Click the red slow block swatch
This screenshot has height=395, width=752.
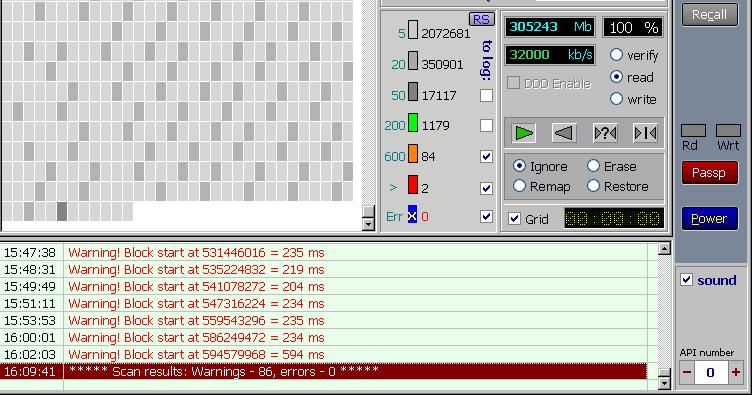click(412, 185)
